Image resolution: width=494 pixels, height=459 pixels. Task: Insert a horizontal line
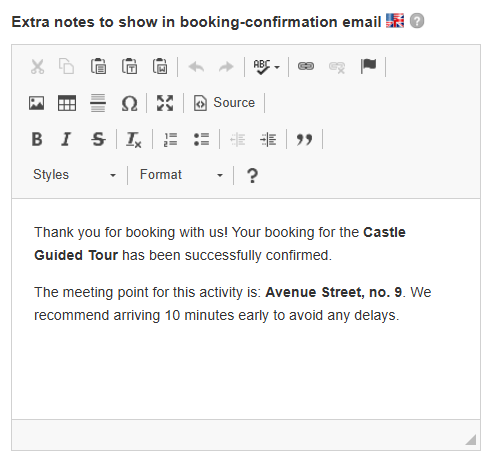[98, 103]
